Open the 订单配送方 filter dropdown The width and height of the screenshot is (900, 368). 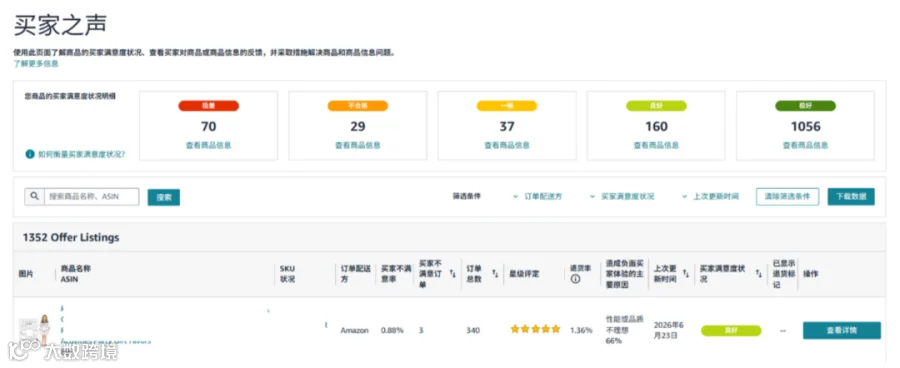(538, 196)
